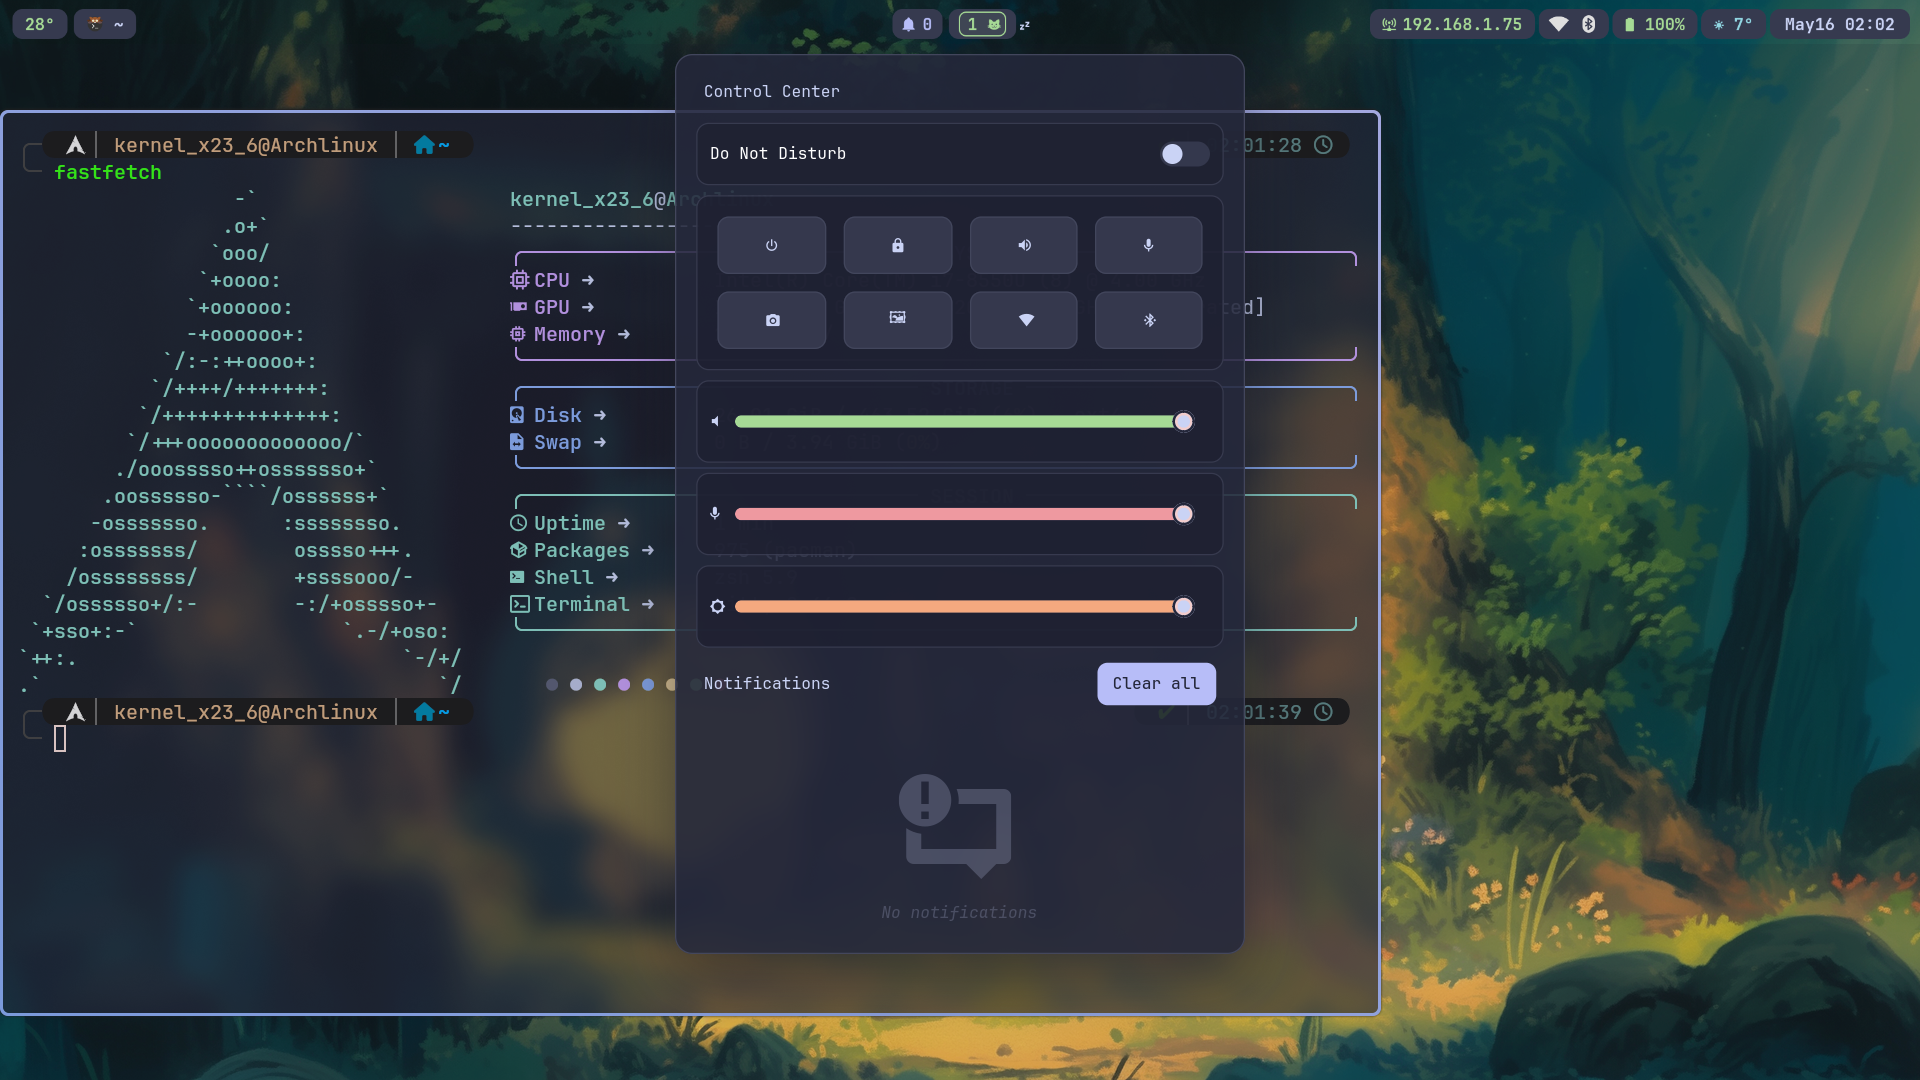Mute the microphone using the mic button
The height and width of the screenshot is (1080, 1920).
[1149, 245]
